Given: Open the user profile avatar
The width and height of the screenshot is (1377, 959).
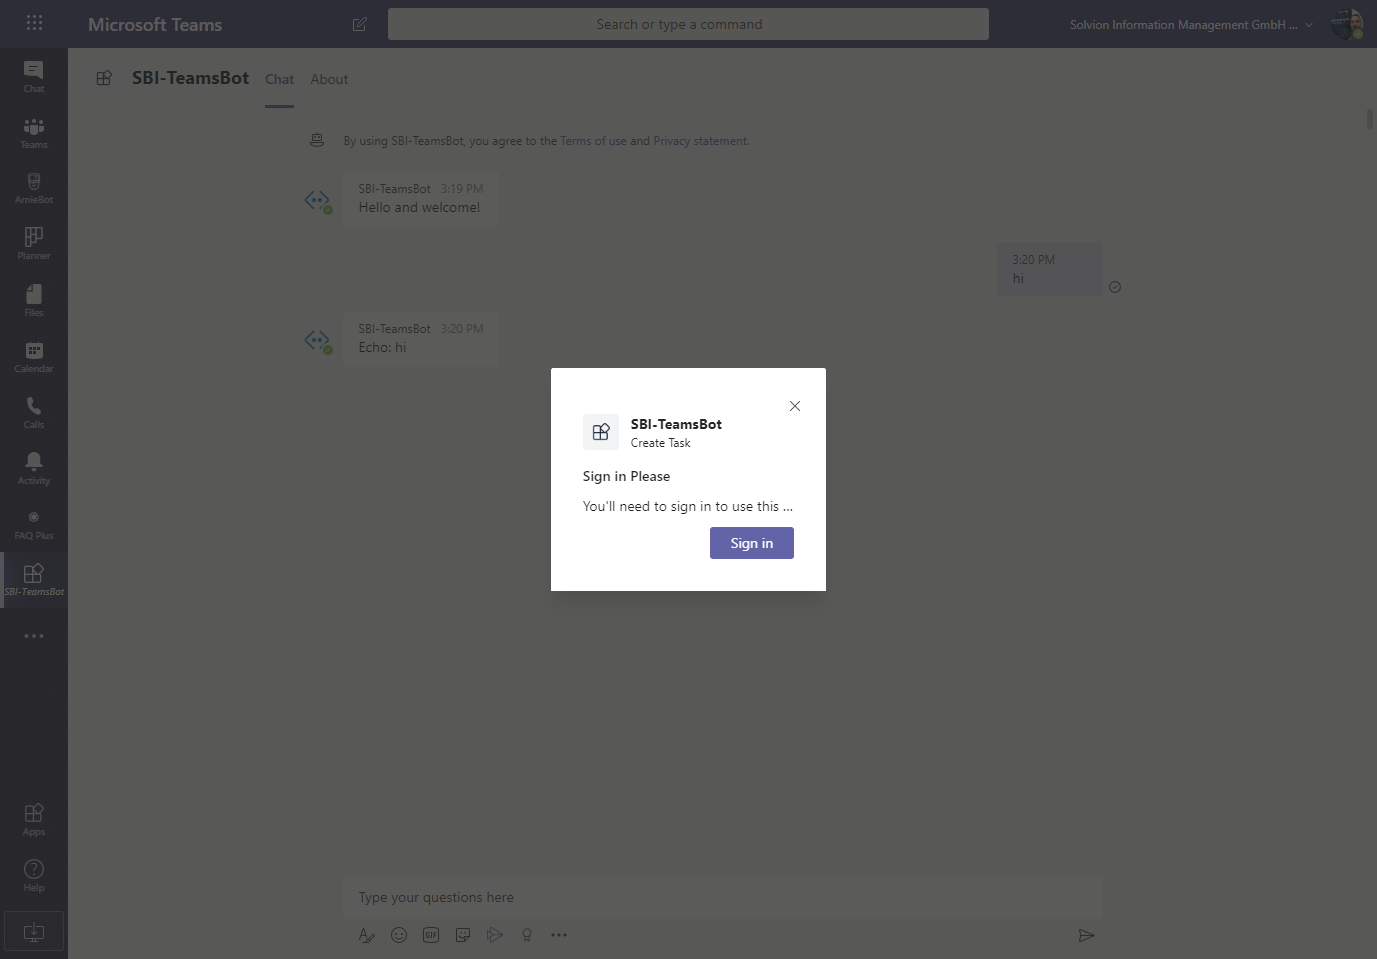Looking at the screenshot, I should point(1347,24).
